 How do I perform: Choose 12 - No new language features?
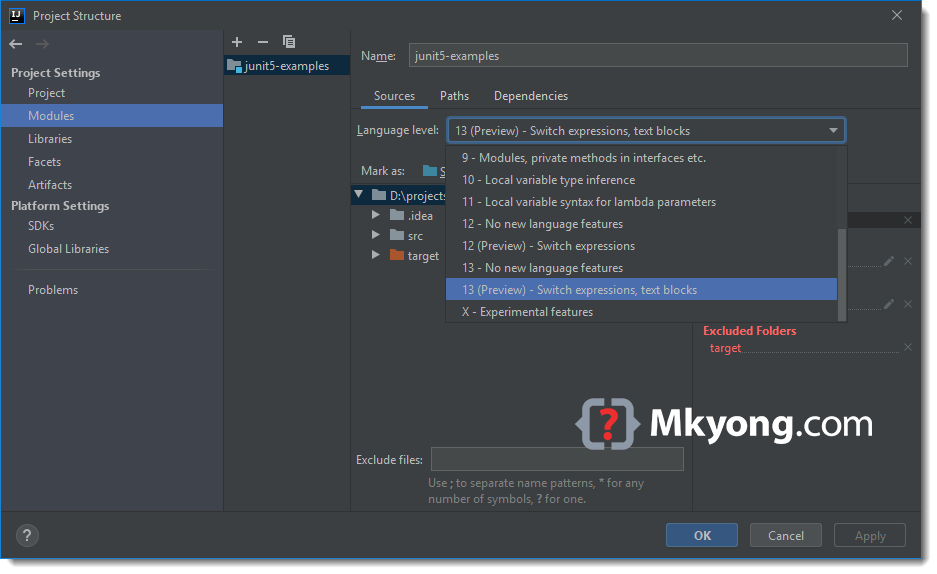pos(641,224)
